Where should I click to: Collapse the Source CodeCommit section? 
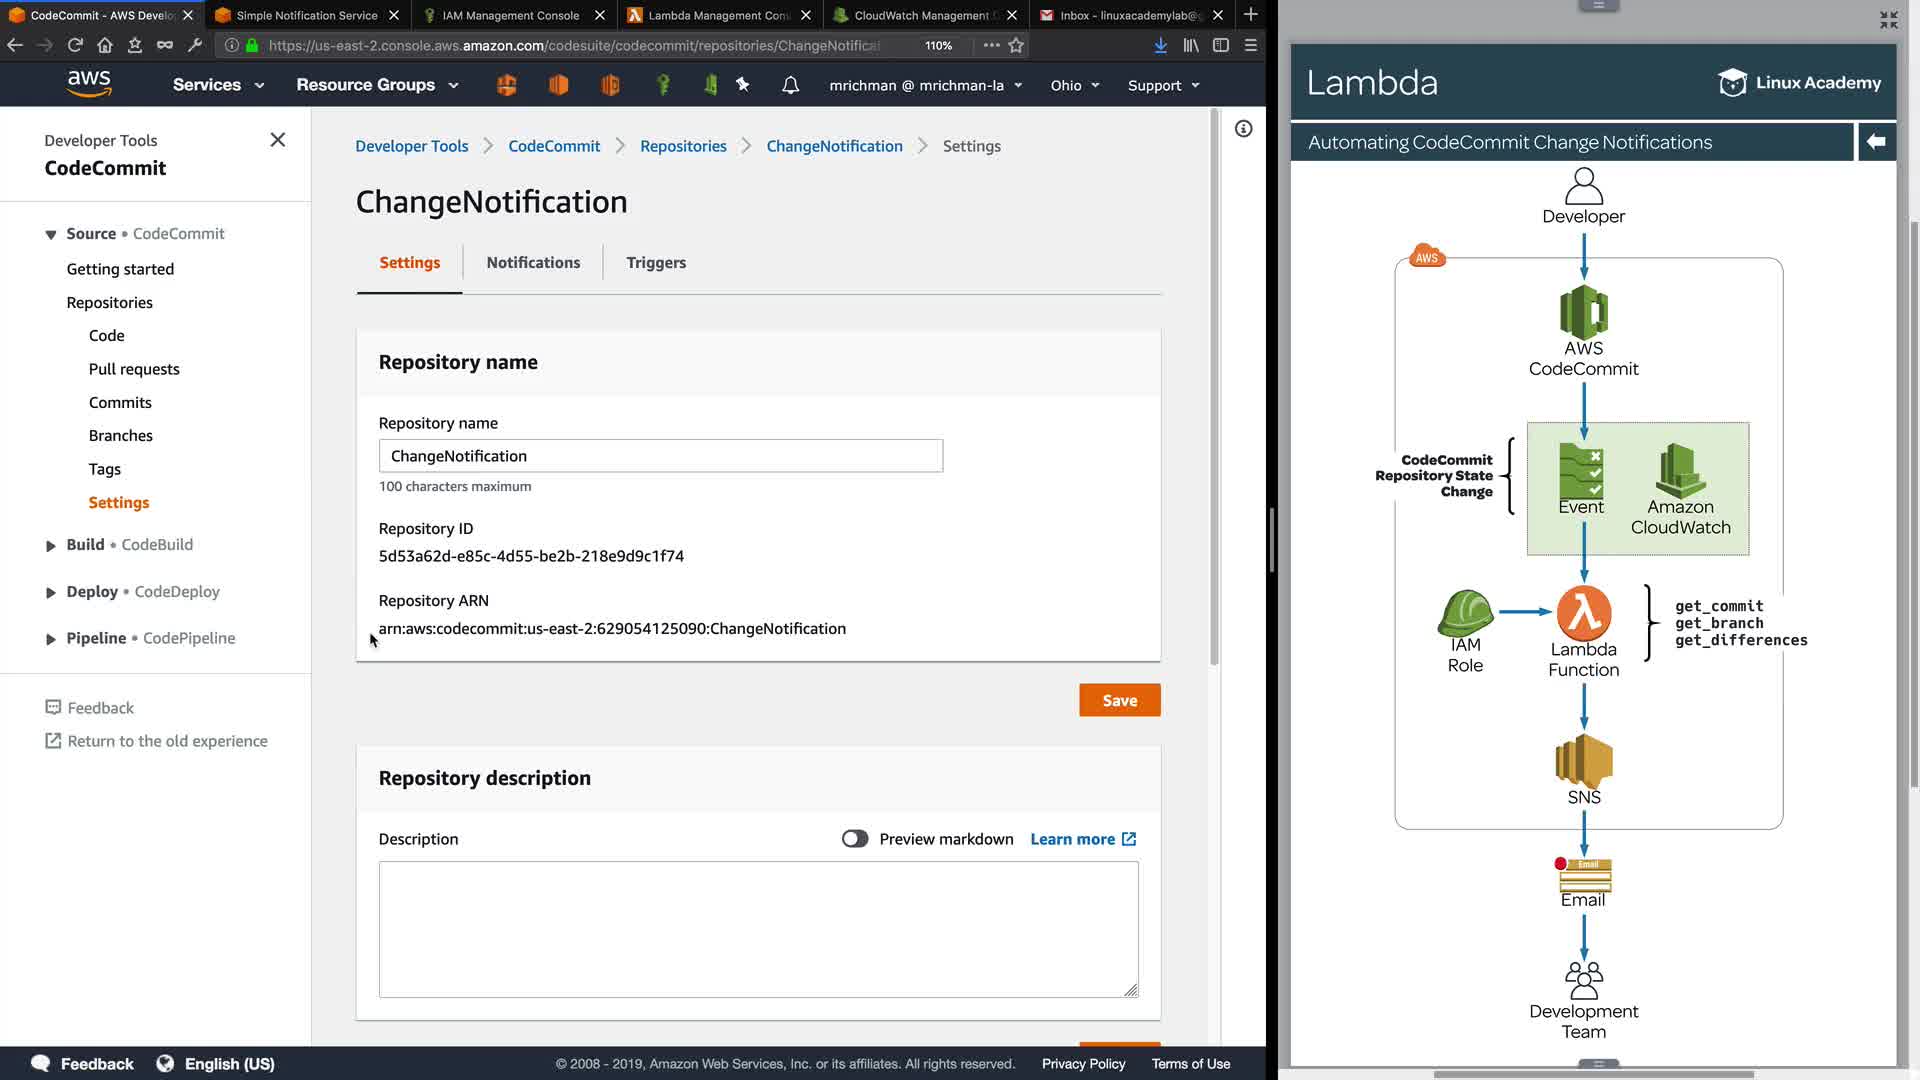51,234
